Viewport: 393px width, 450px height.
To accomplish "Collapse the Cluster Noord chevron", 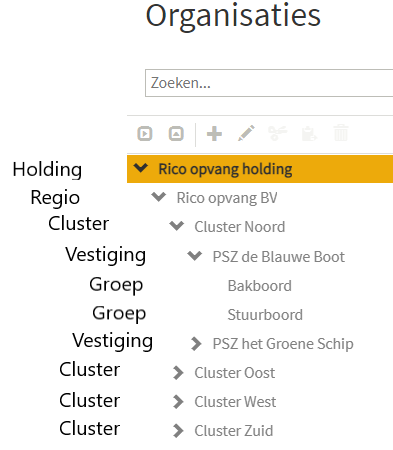I will pos(177,226).
